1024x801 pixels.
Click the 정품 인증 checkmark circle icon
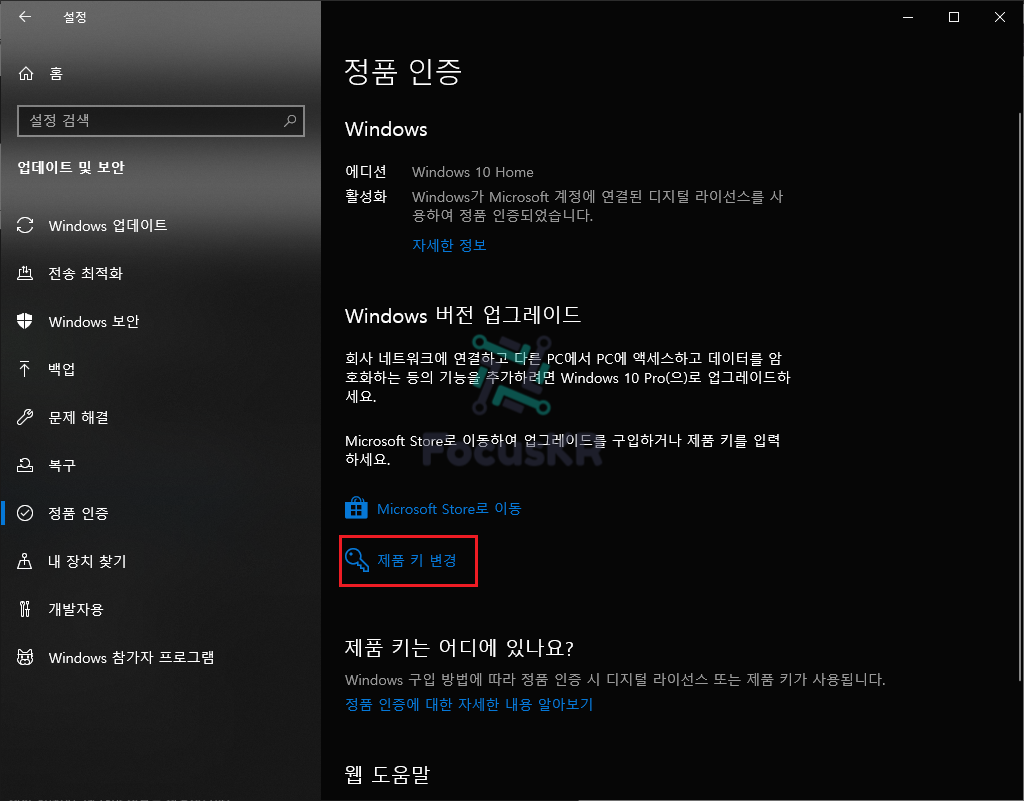coord(25,513)
